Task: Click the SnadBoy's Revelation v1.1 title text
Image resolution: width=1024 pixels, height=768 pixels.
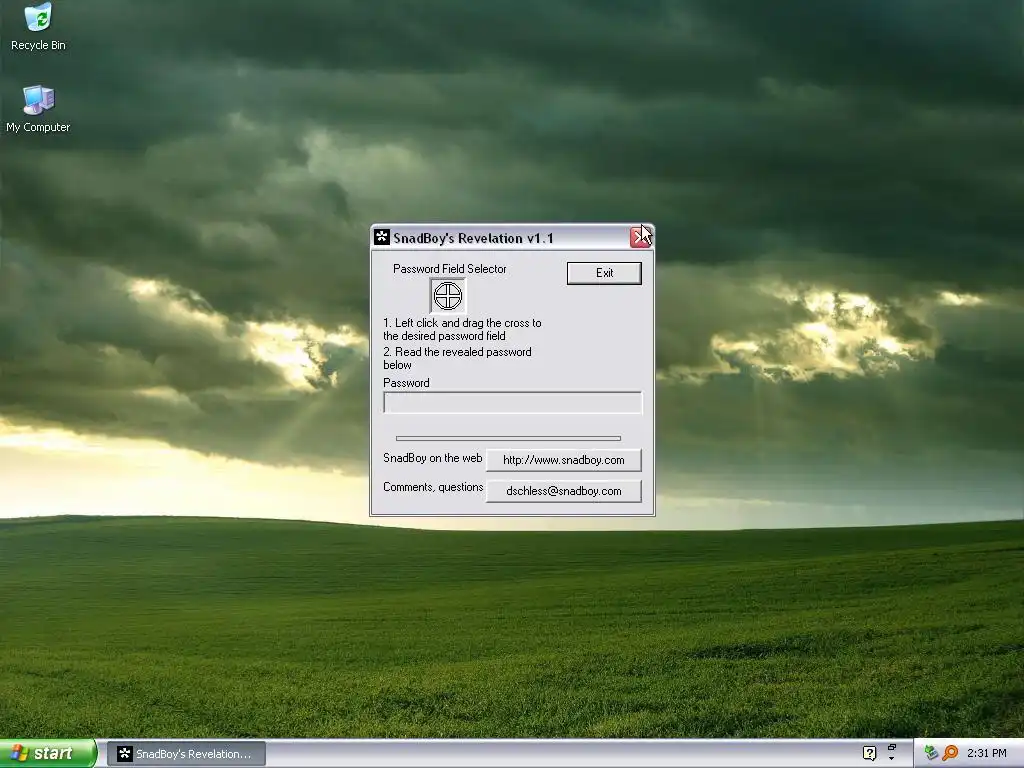Action: pos(473,238)
